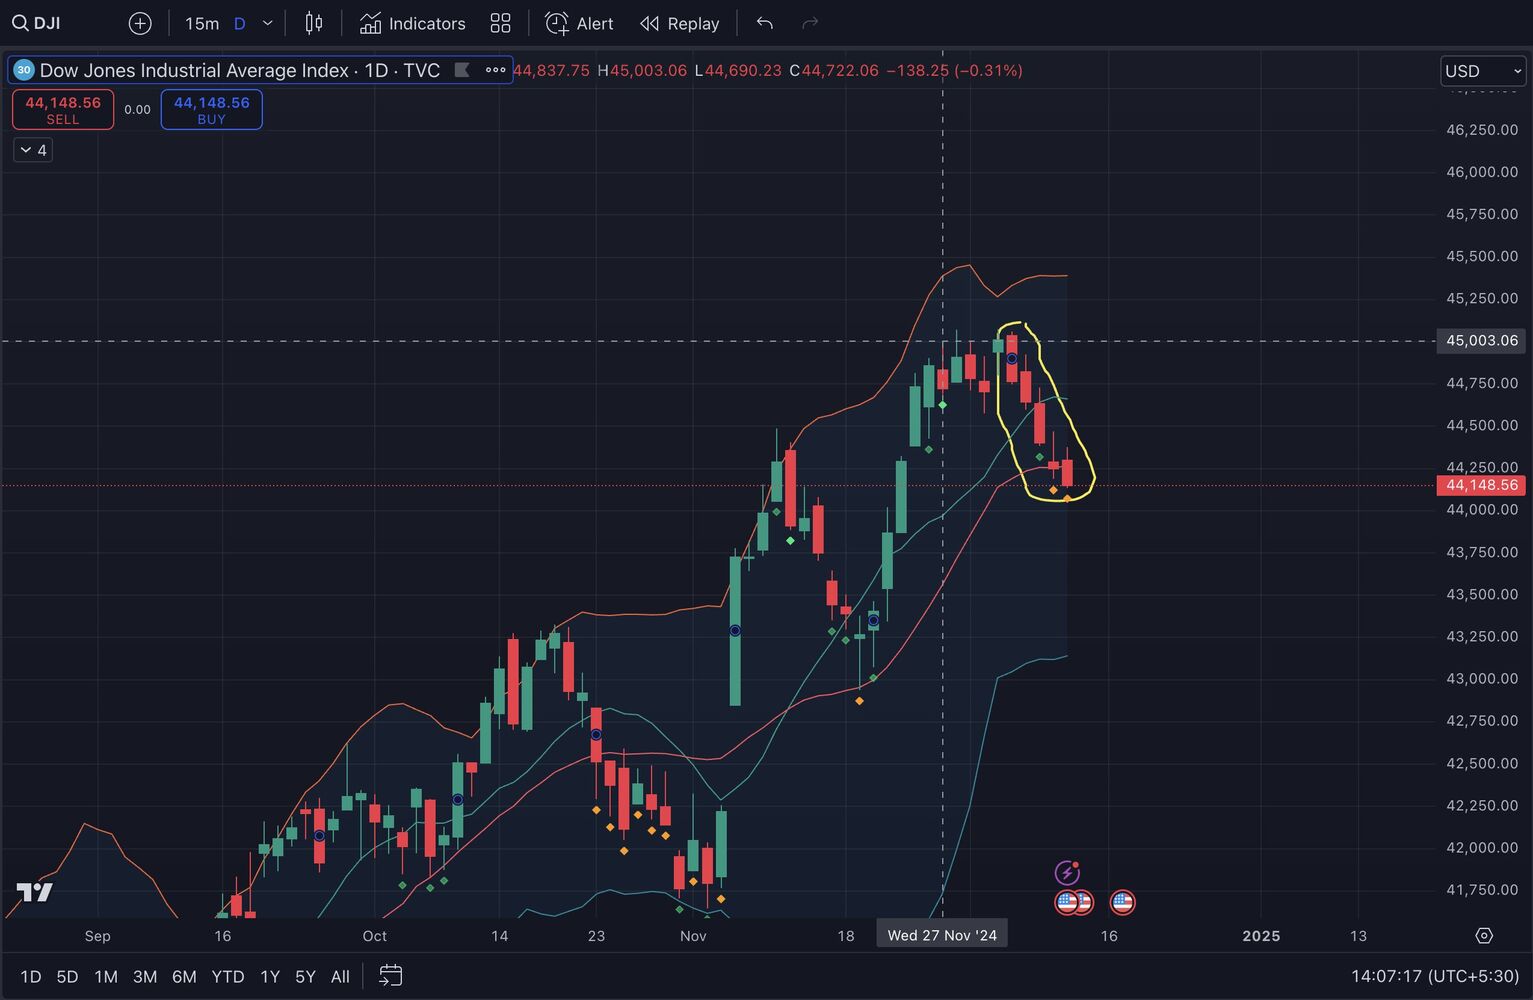The height and width of the screenshot is (1000, 1533).
Task: Click the 0.00 spread value
Action: [137, 110]
